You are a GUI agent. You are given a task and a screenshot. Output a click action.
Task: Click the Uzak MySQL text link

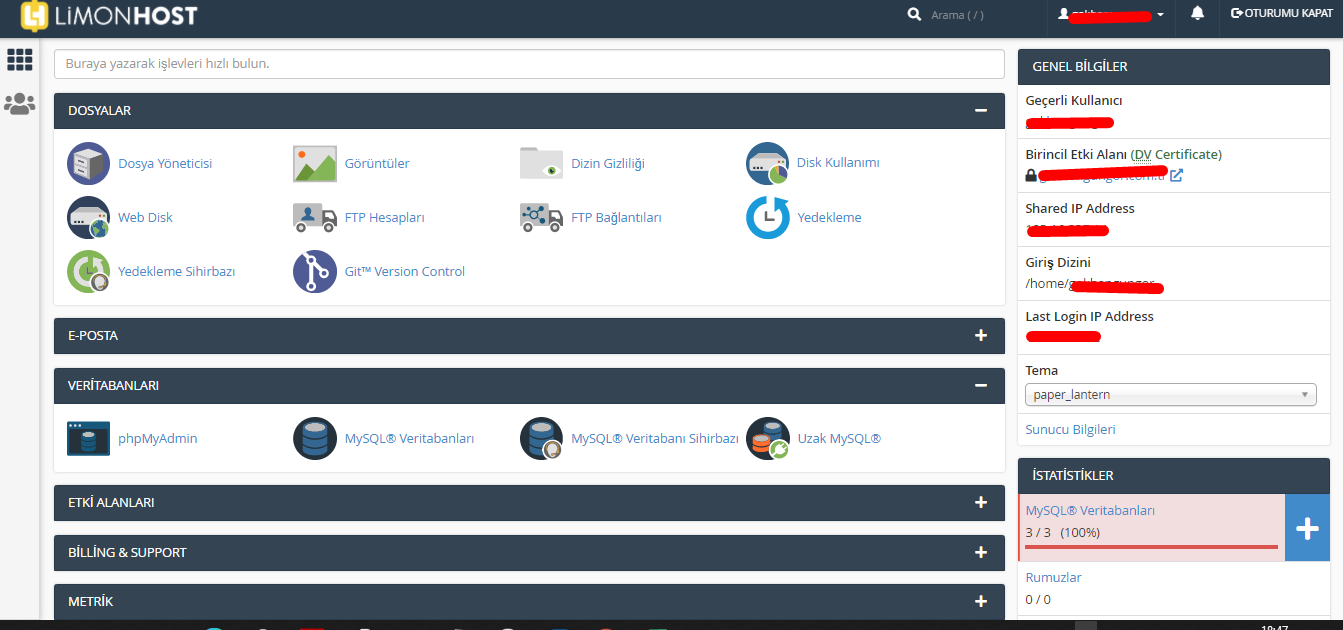pyautogui.click(x=839, y=438)
